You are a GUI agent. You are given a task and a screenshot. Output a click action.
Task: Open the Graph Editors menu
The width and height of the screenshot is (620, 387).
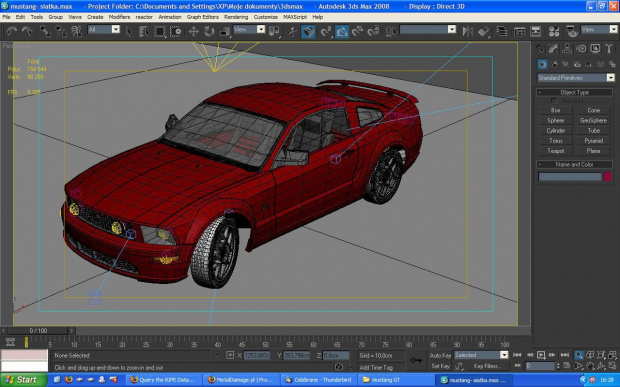(x=202, y=17)
